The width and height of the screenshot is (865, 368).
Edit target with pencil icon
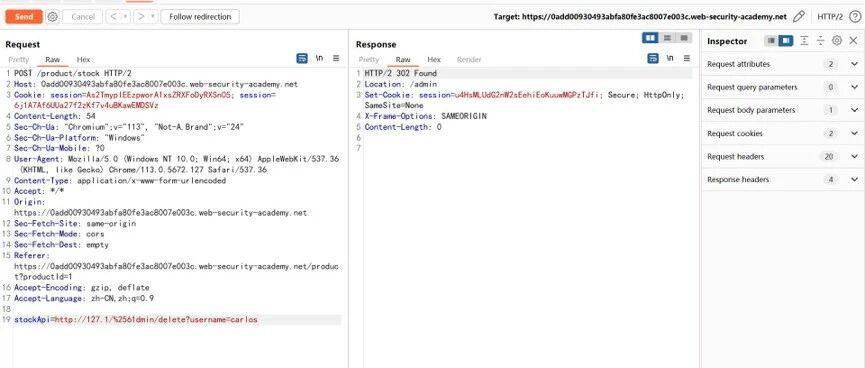tap(798, 17)
